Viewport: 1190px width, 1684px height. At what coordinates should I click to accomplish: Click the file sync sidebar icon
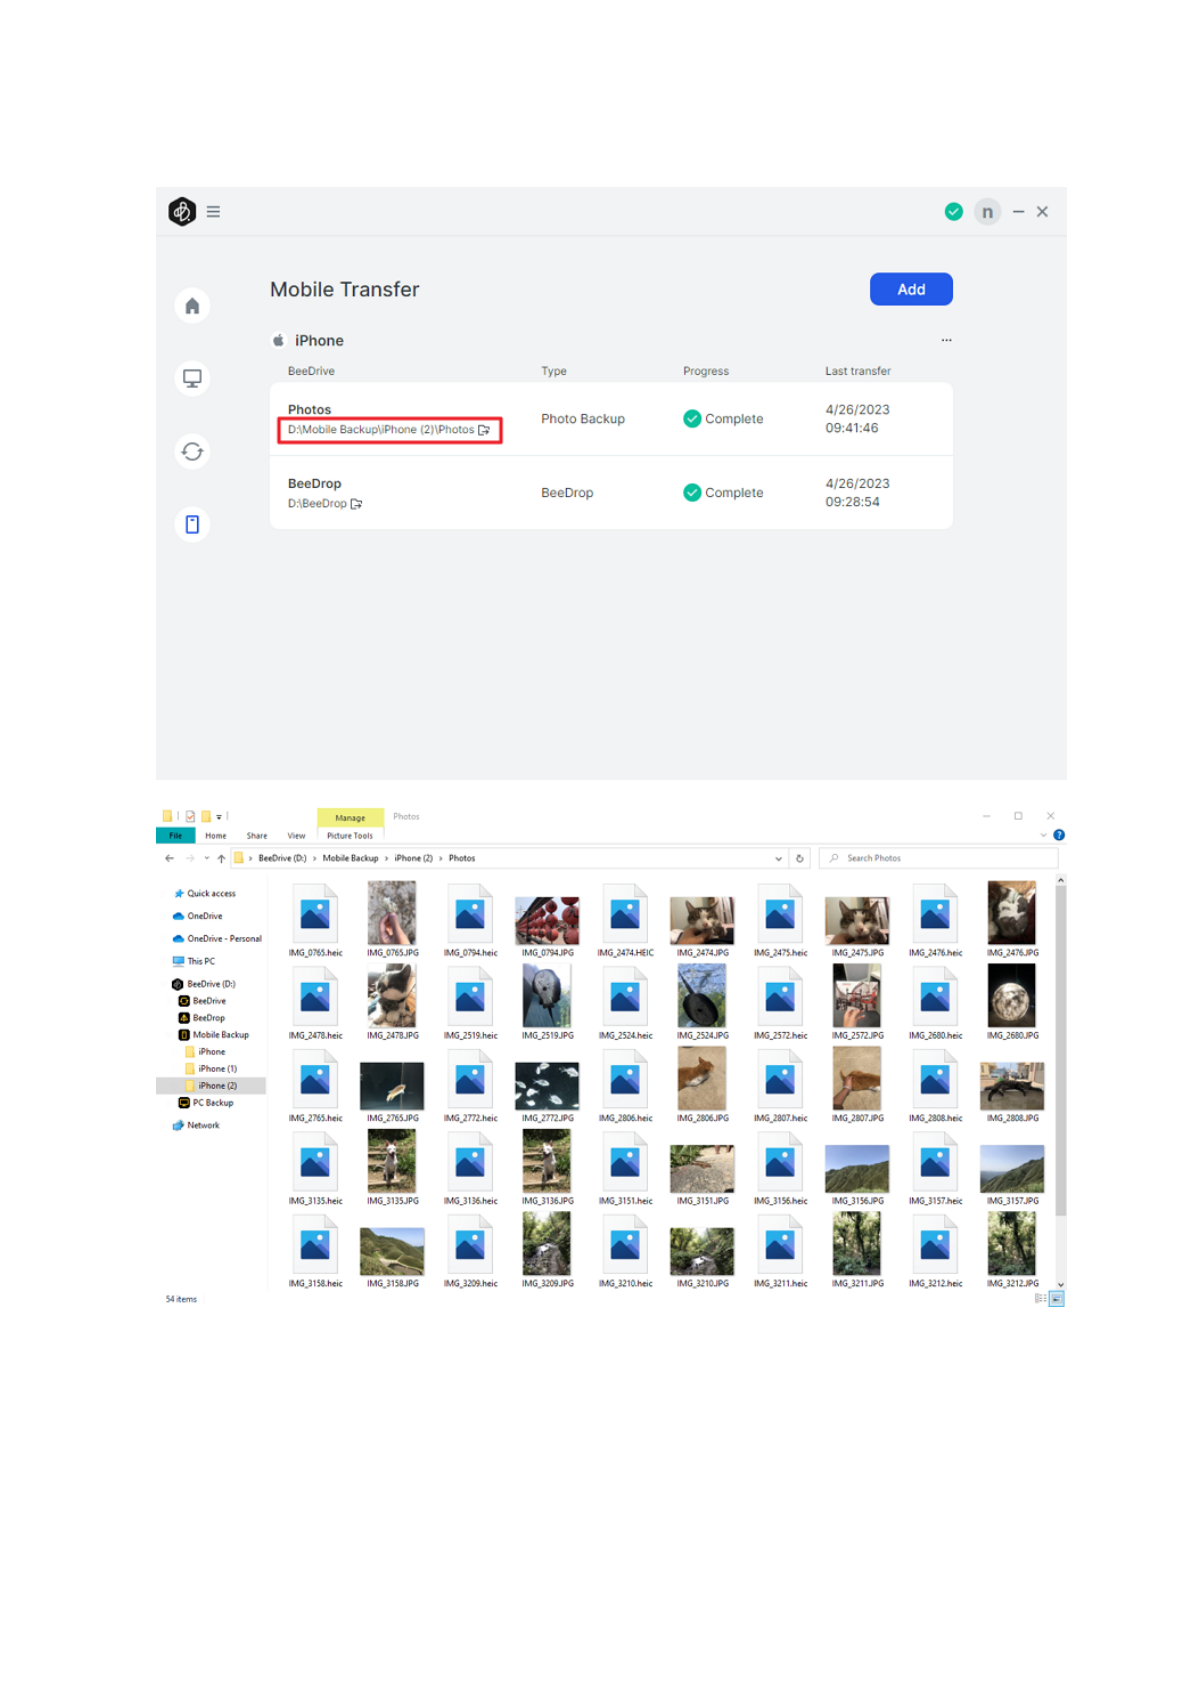192,451
